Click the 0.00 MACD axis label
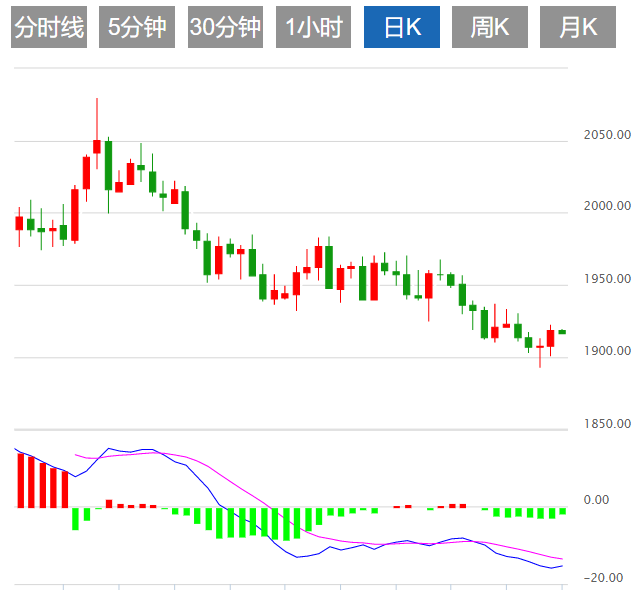The image size is (638, 590). 596,500
